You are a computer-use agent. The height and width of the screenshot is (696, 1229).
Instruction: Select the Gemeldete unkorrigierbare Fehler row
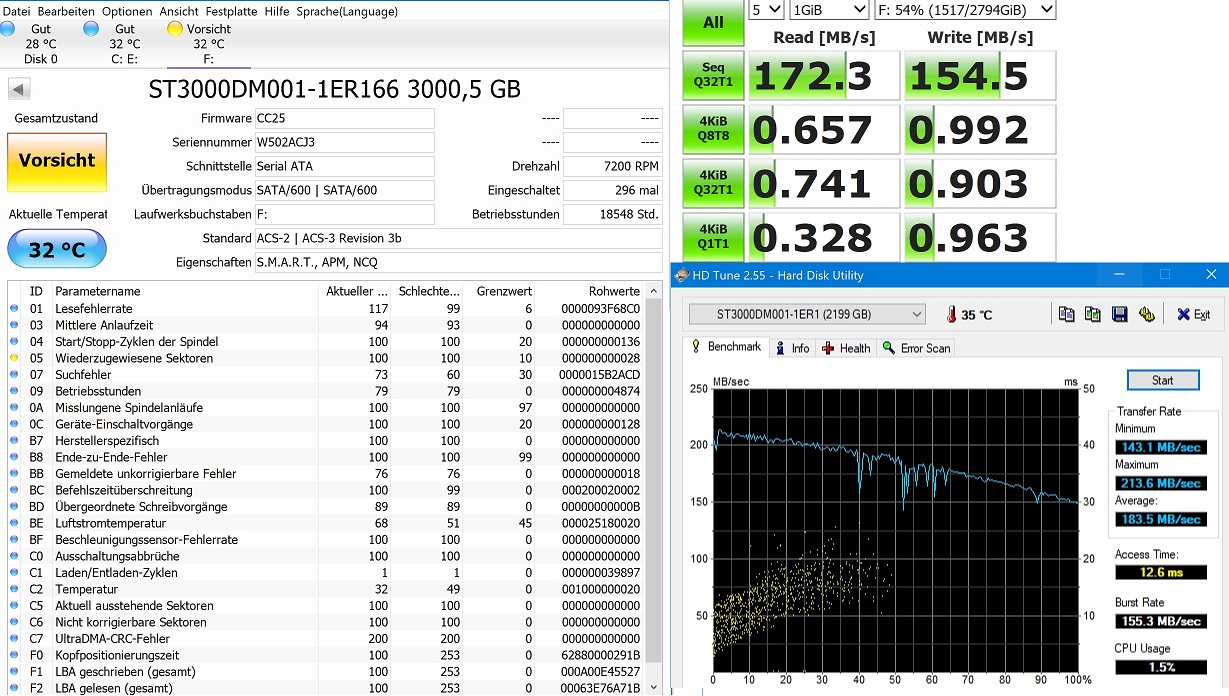click(x=326, y=474)
